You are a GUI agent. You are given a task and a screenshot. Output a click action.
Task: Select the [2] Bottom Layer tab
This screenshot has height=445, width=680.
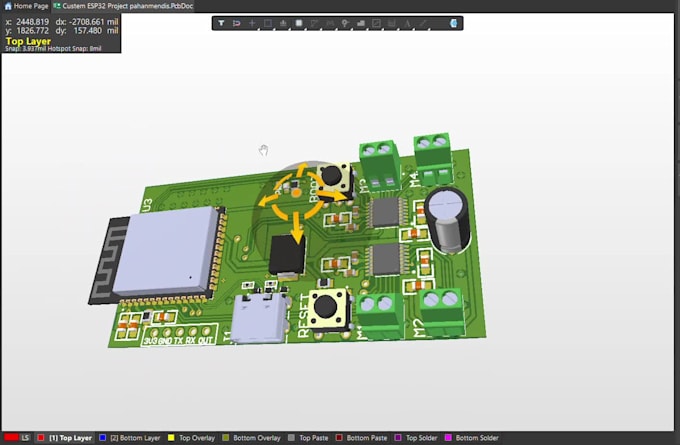coord(130,438)
